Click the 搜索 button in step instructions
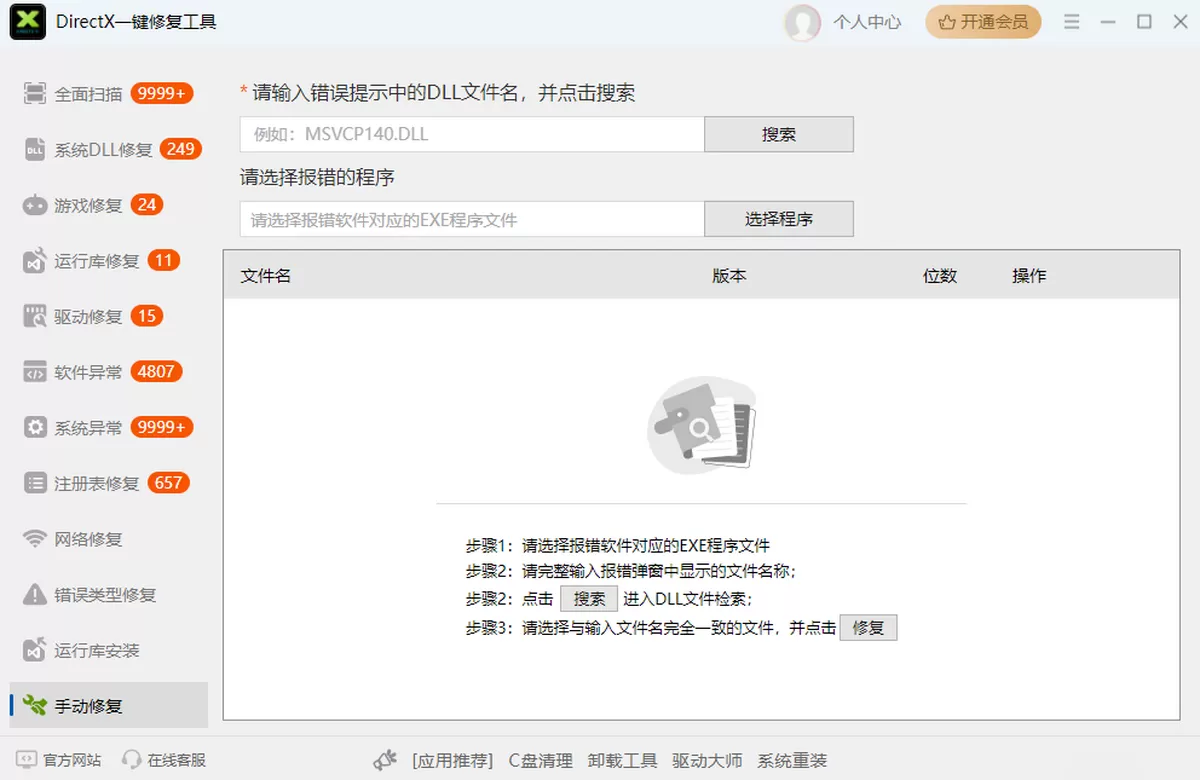This screenshot has width=1200, height=780. (x=589, y=599)
